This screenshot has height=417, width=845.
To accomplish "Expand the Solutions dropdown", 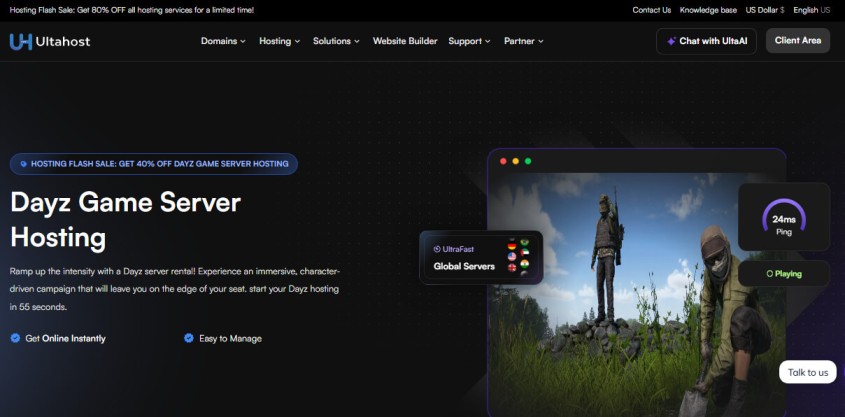I will [336, 41].
